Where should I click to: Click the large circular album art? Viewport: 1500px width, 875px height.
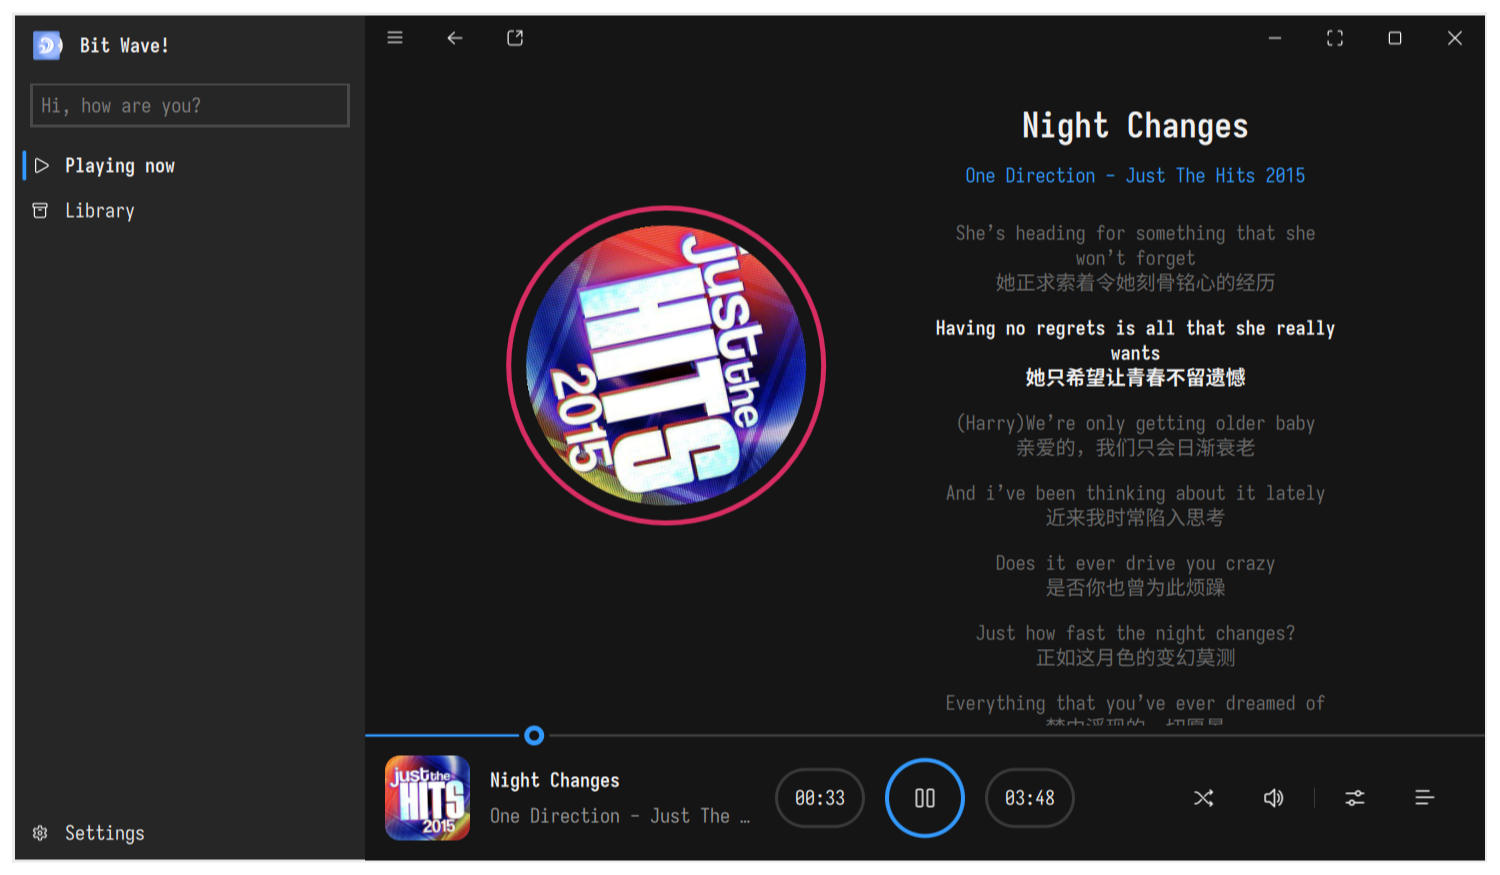tap(666, 366)
